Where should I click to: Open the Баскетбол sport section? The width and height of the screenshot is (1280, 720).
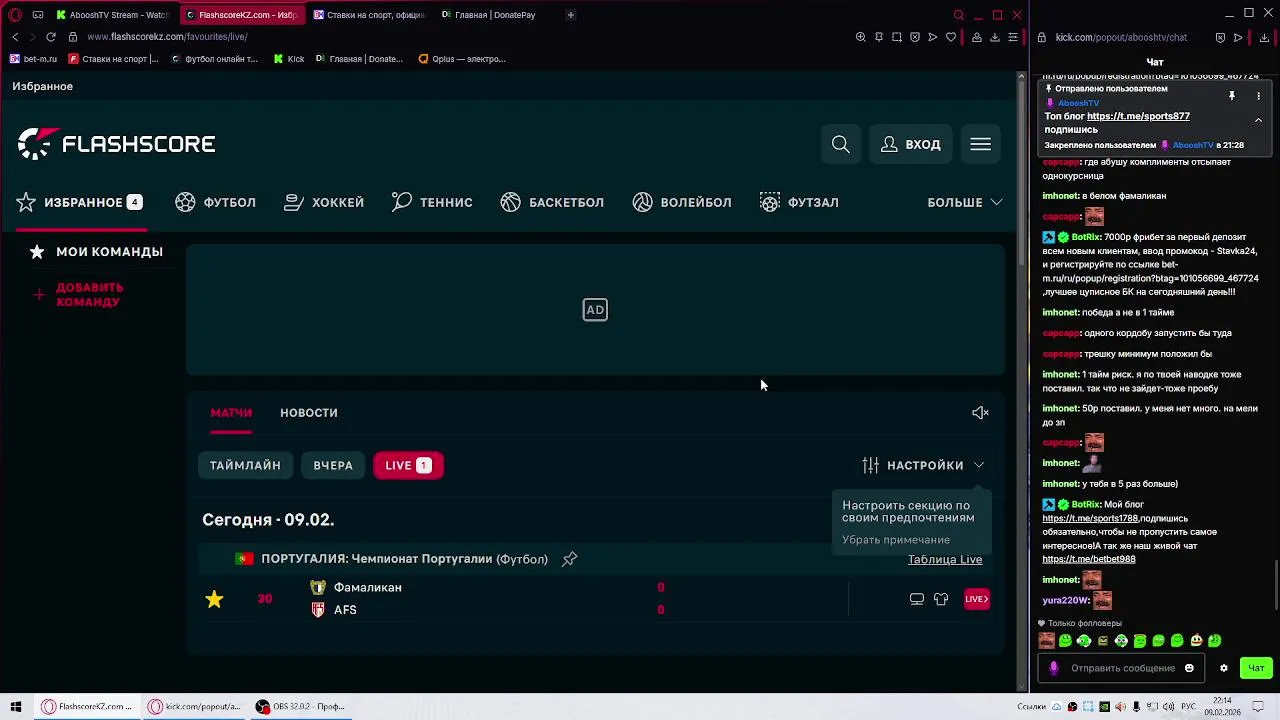[x=552, y=202]
